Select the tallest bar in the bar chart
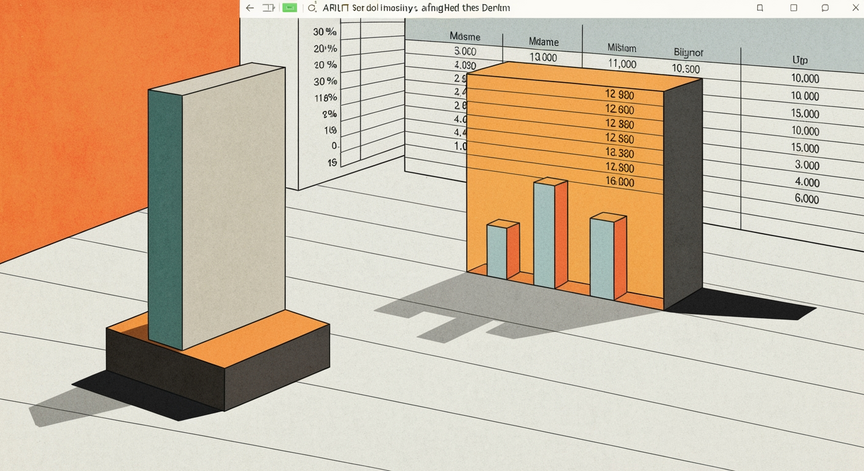The height and width of the screenshot is (471, 864). pyautogui.click(x=550, y=233)
